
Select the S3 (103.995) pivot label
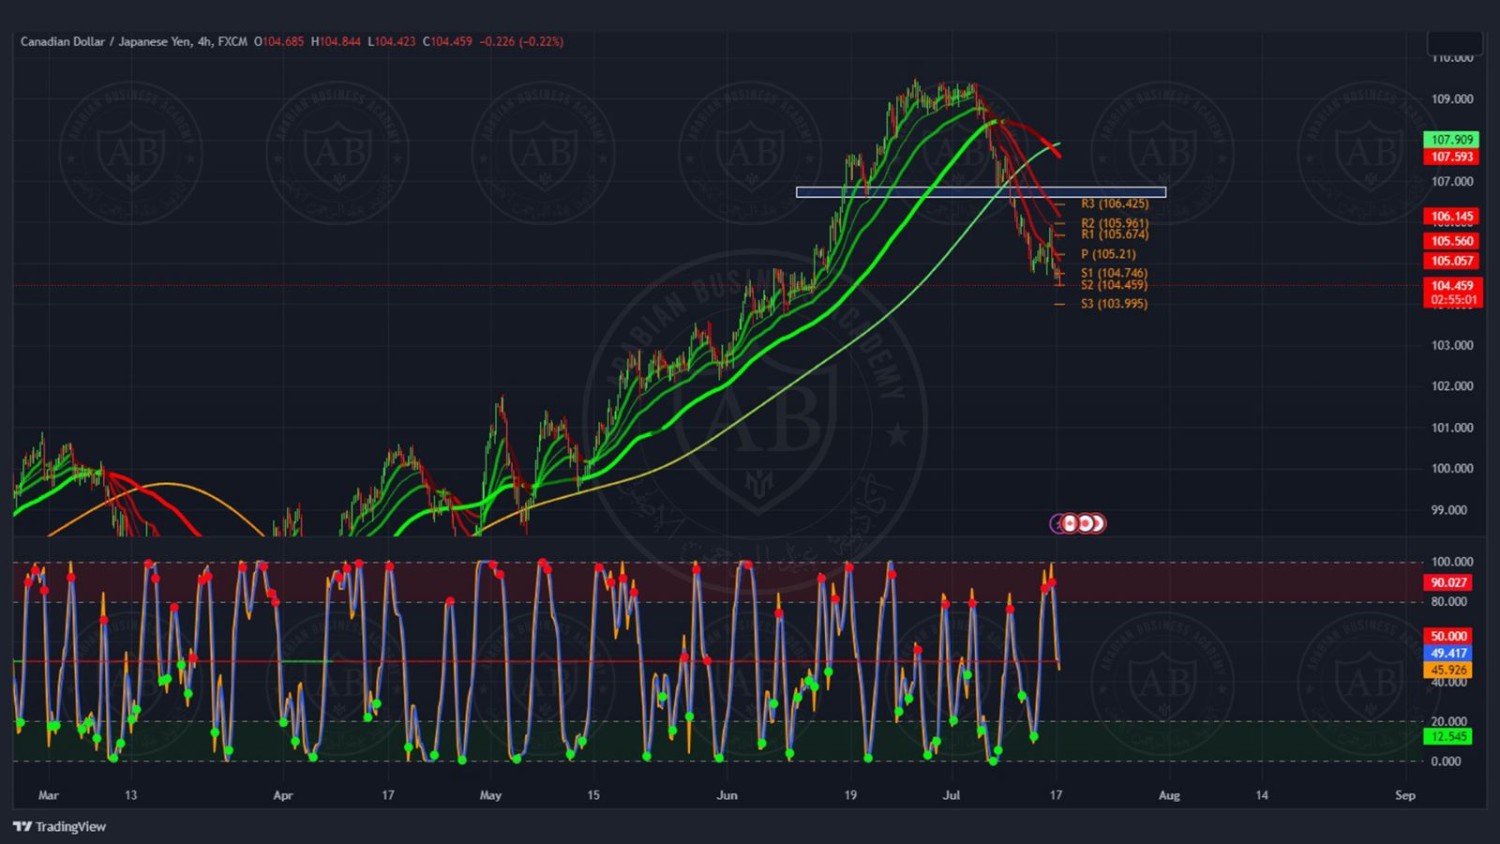click(1114, 304)
